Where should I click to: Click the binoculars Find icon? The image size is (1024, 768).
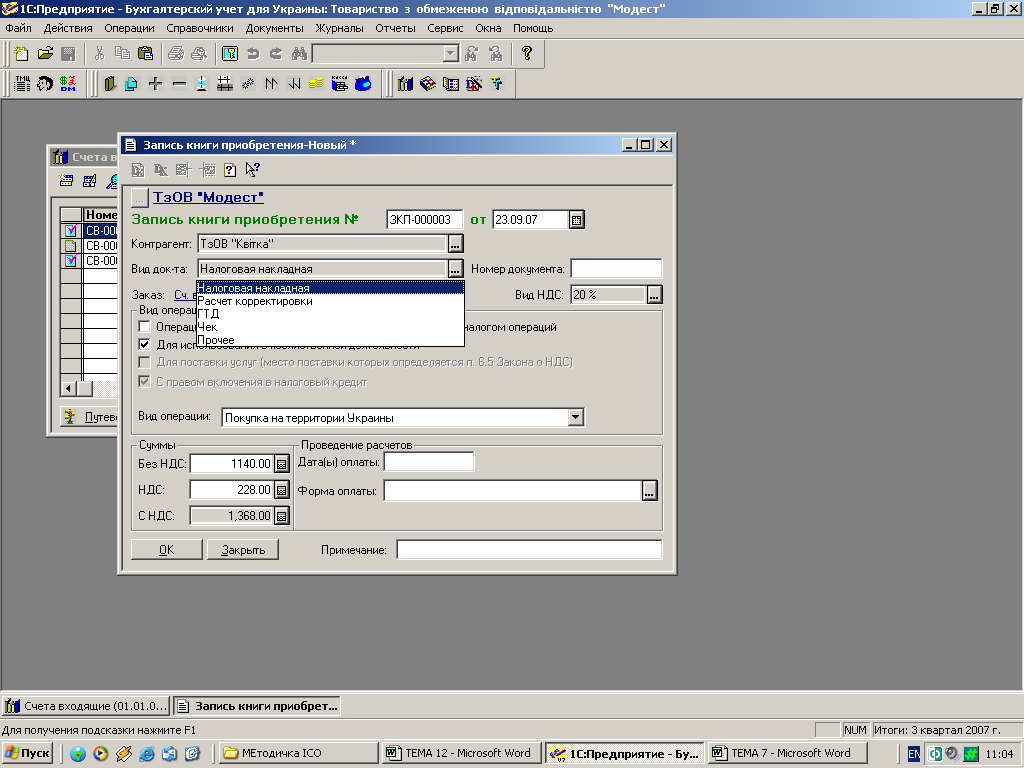(x=299, y=54)
